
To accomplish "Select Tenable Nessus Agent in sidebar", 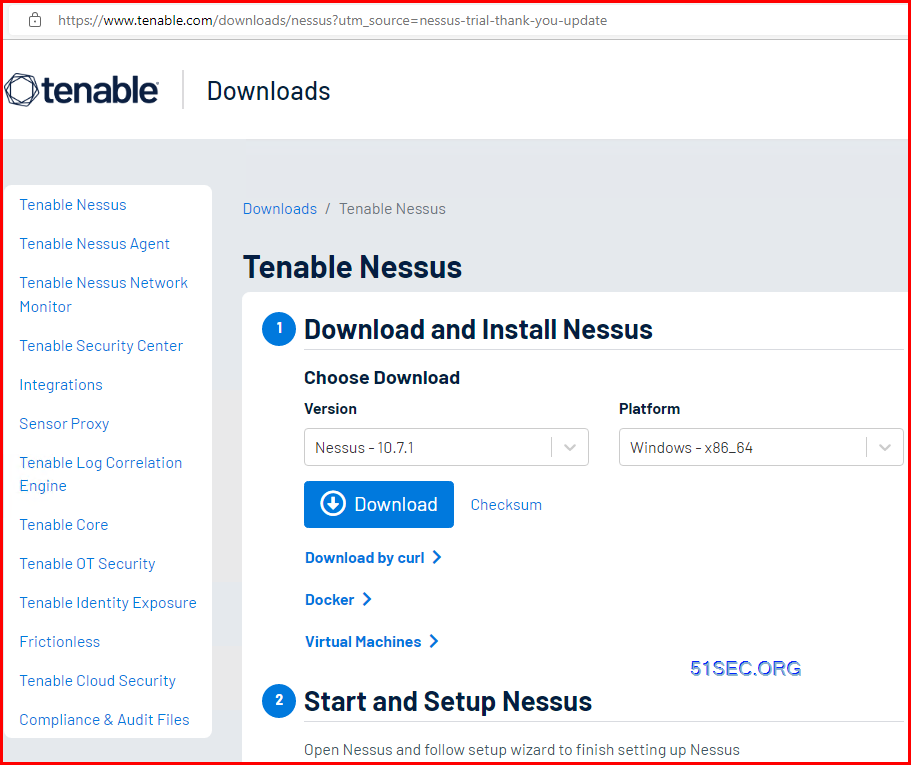I will tap(95, 243).
